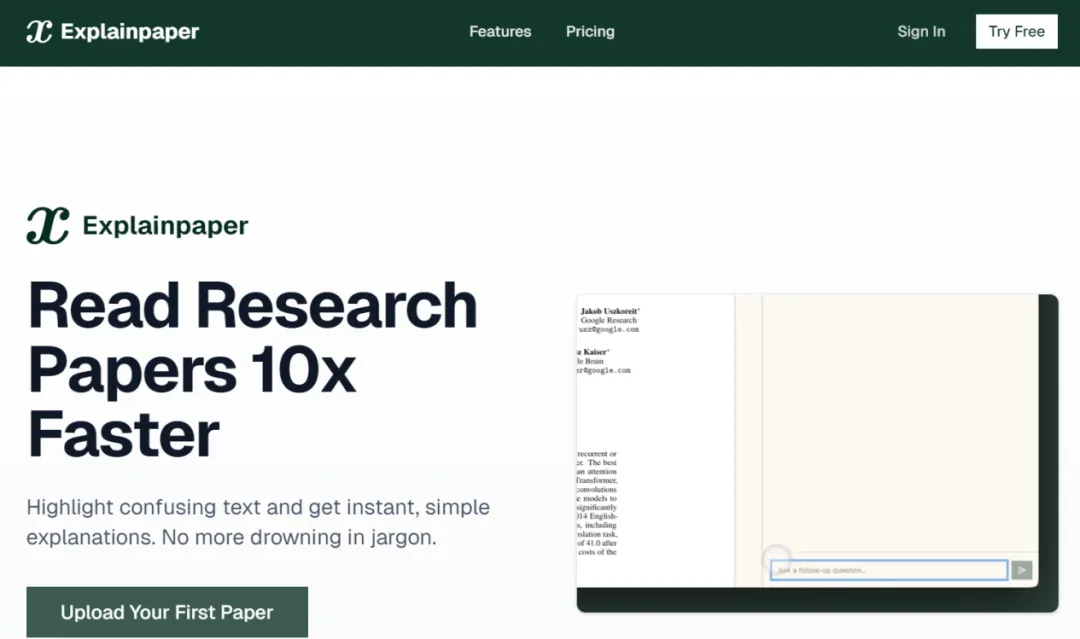This screenshot has height=639, width=1080.
Task: Click the Sign In link
Action: (x=921, y=32)
